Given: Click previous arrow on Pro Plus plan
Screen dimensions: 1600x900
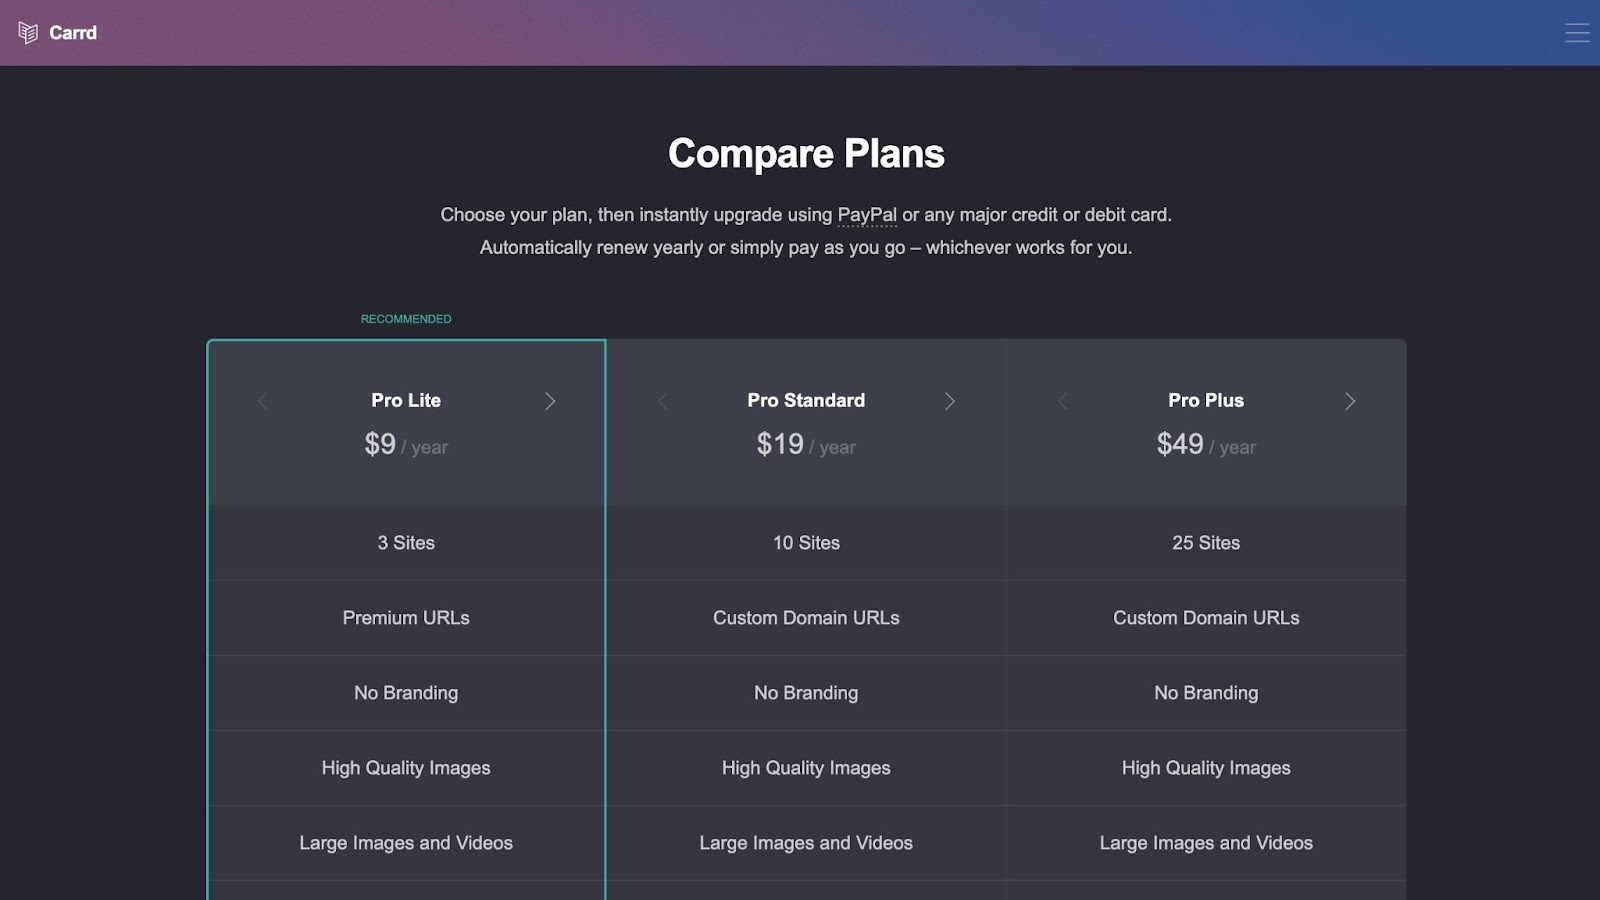Looking at the screenshot, I should pos(1062,401).
